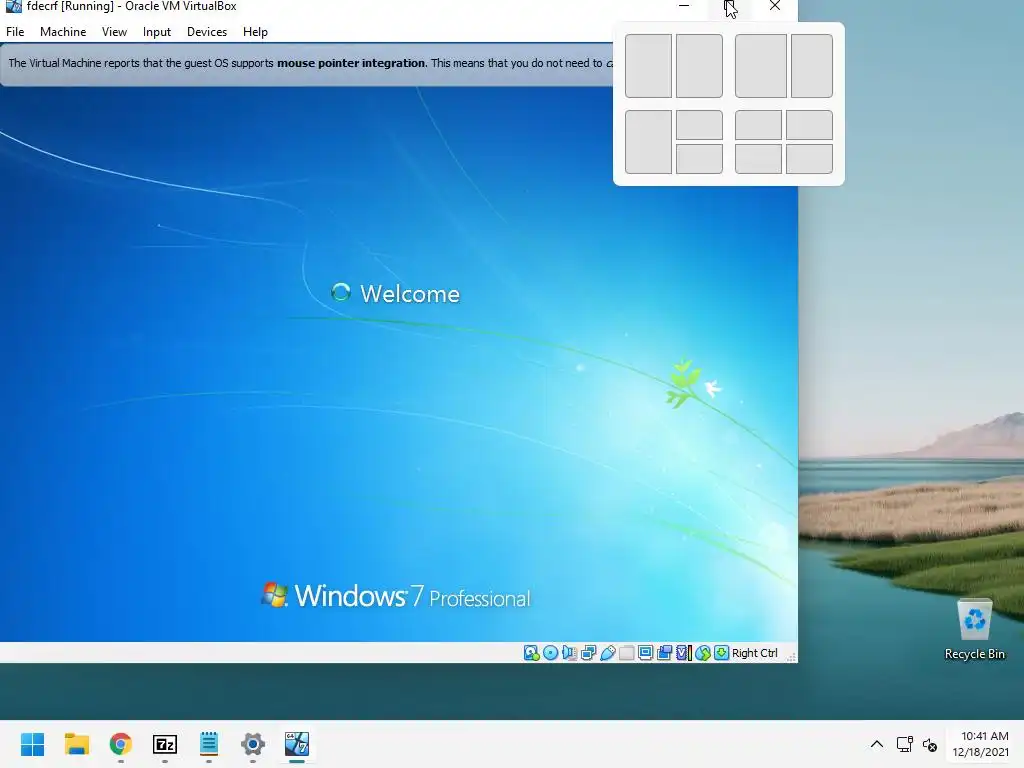Expand the hidden system tray icons chevron

click(x=877, y=744)
